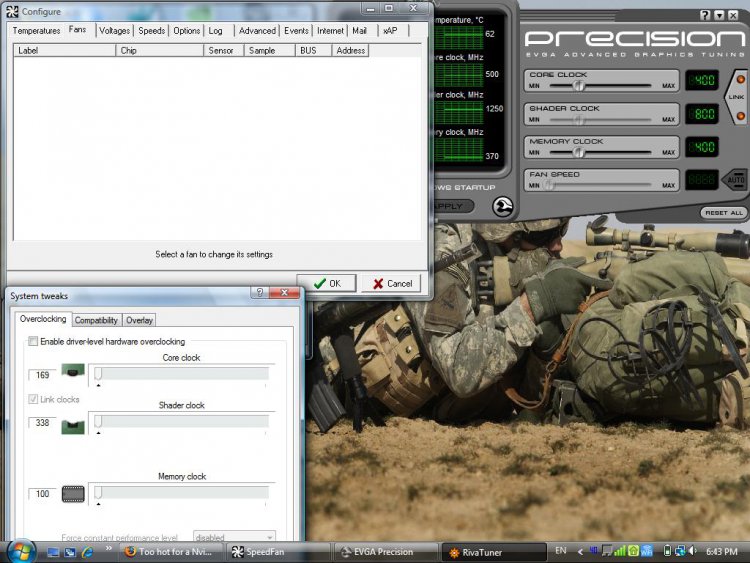The height and width of the screenshot is (563, 750).
Task: Open the Log tab
Action: coord(215,31)
